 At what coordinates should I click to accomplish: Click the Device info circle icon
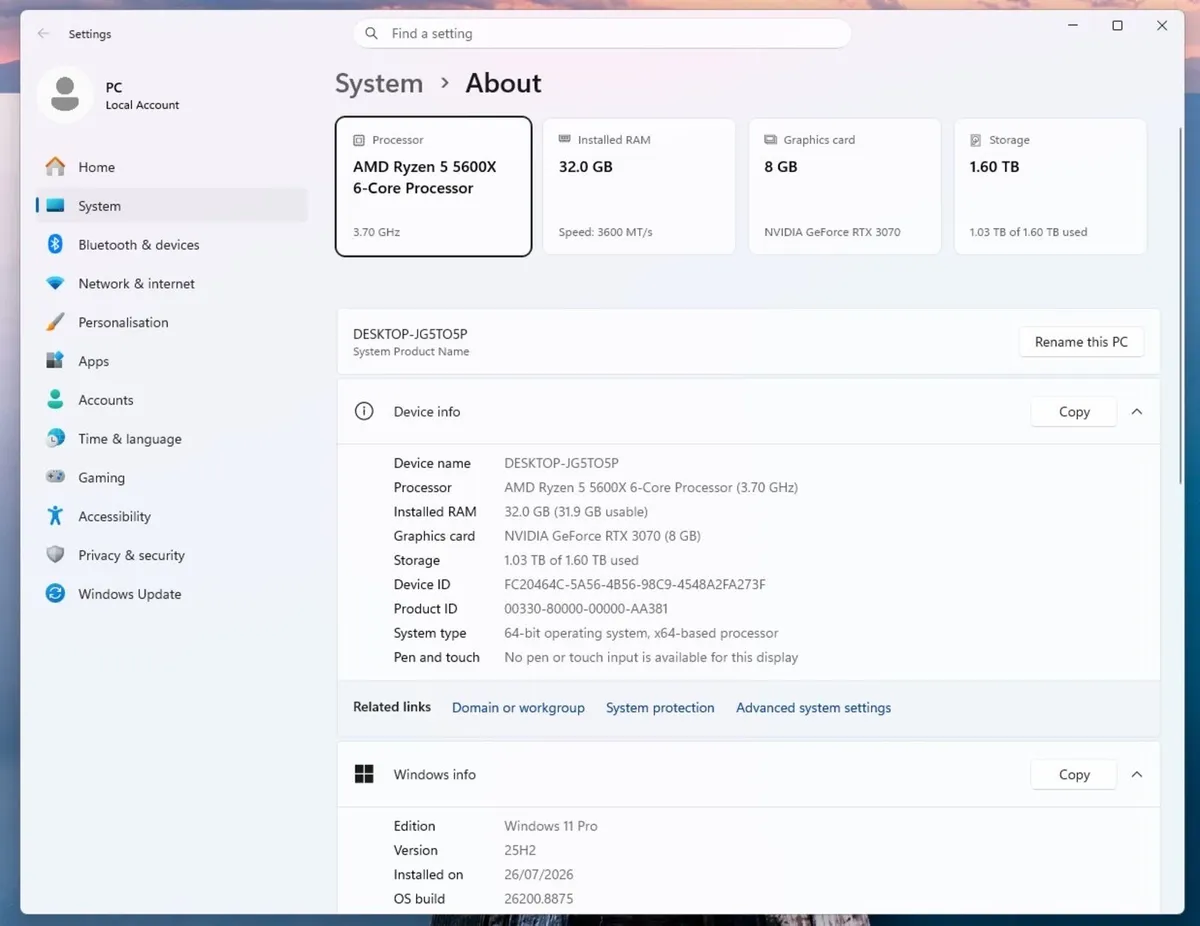pyautogui.click(x=364, y=411)
